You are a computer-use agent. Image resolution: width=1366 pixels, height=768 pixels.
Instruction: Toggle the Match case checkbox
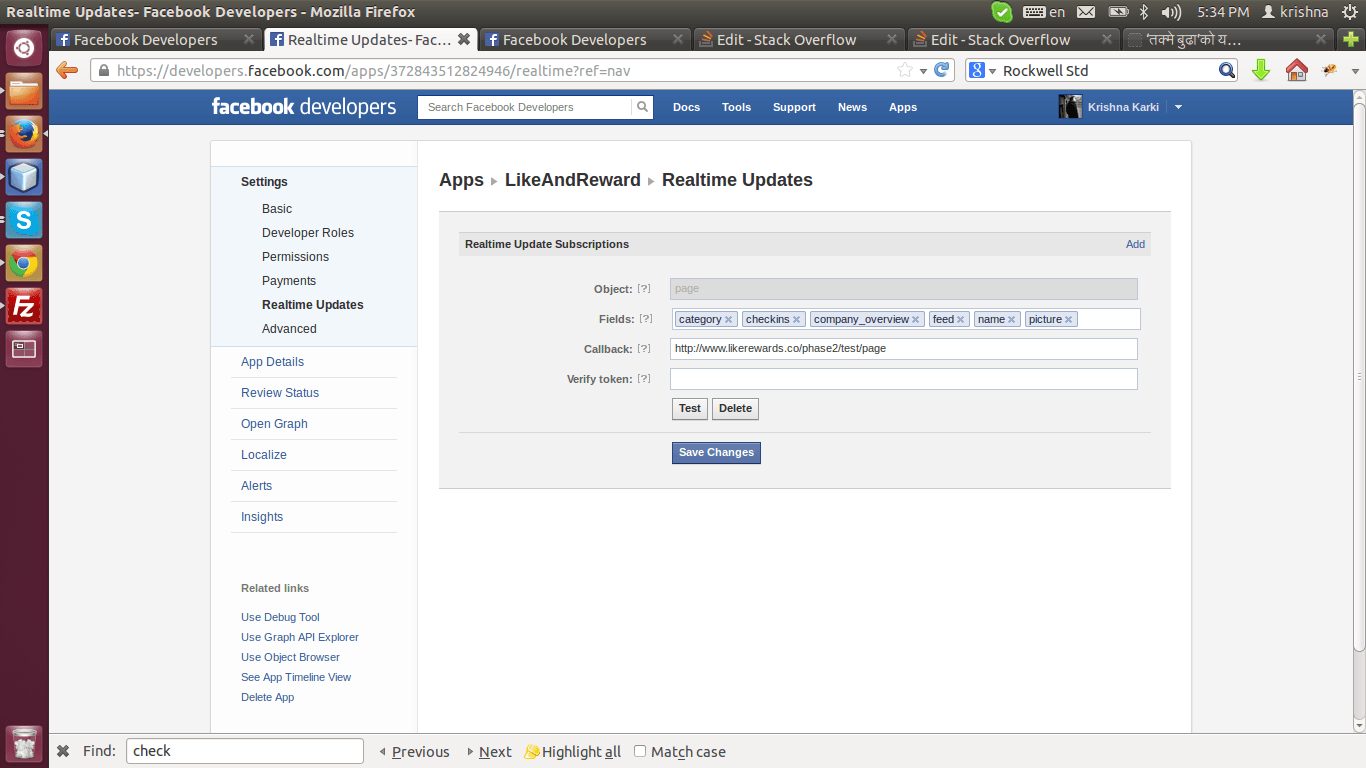[x=640, y=751]
